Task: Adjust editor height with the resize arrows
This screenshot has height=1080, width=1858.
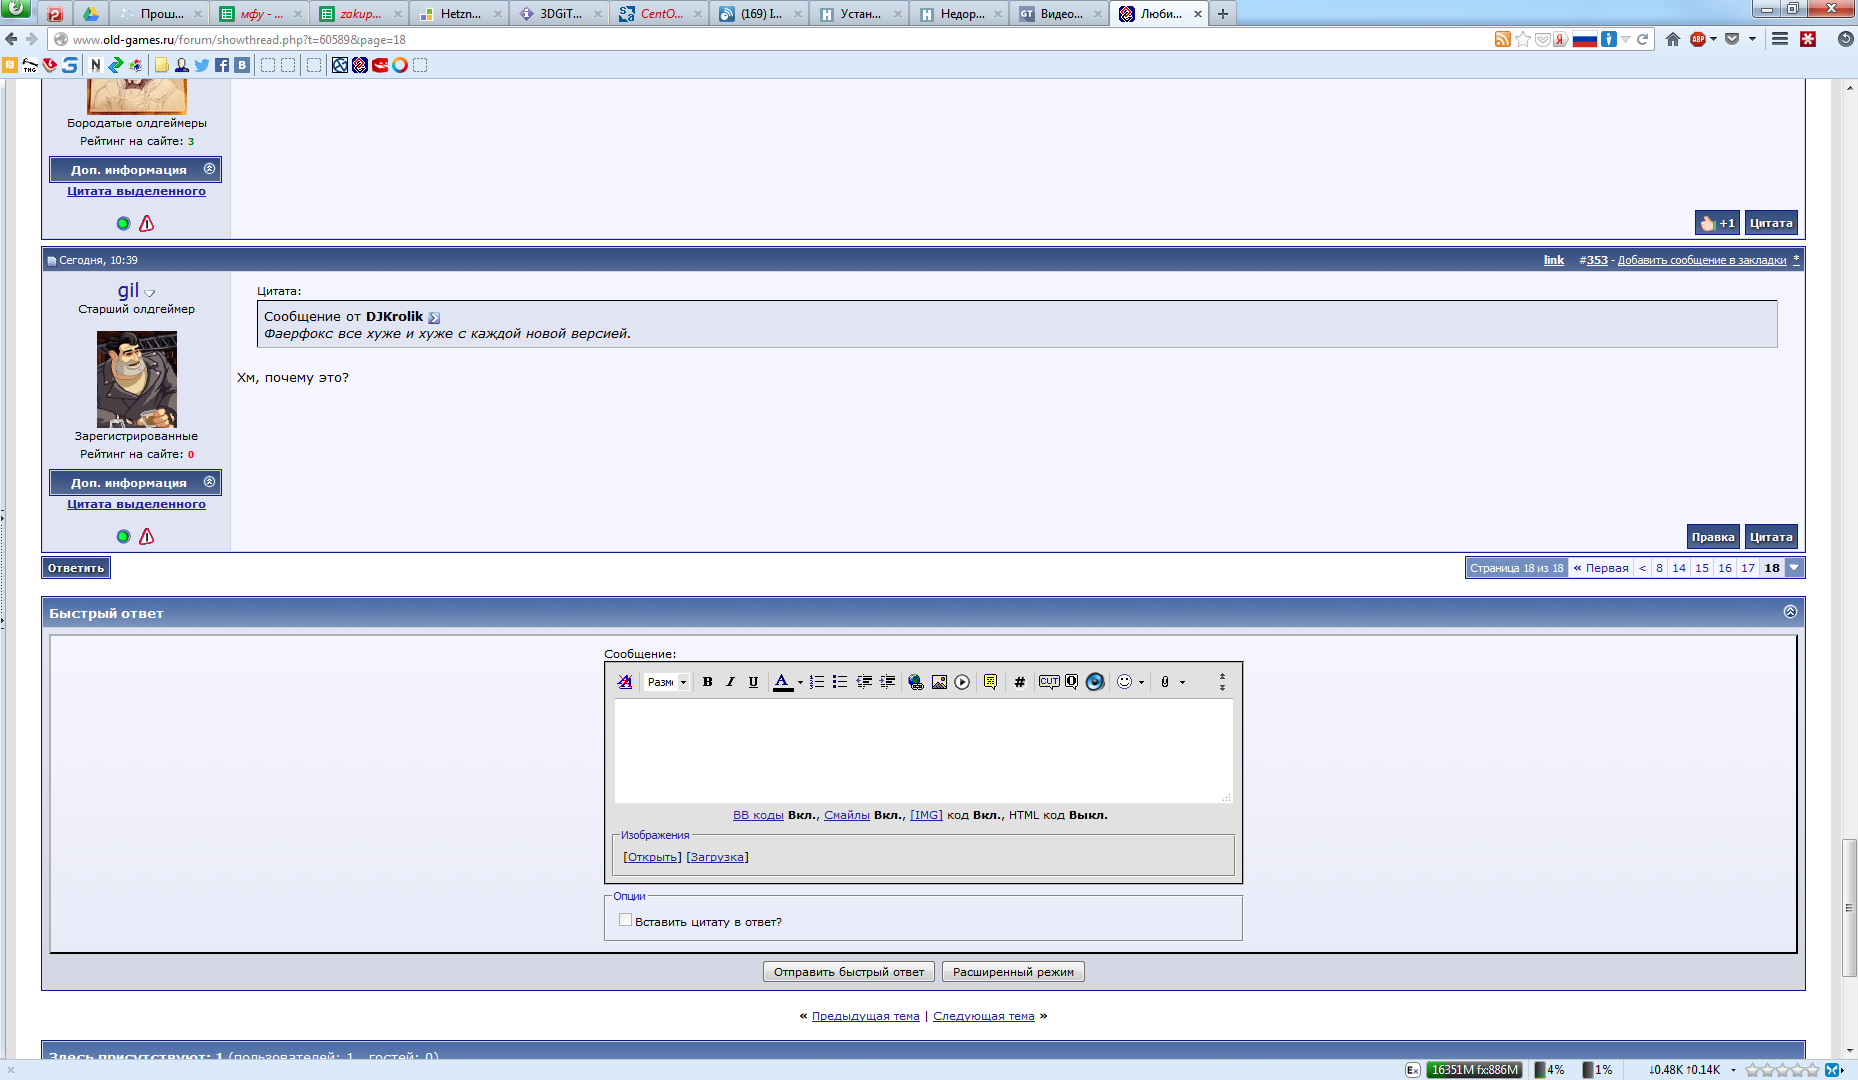Action: pos(1222,682)
